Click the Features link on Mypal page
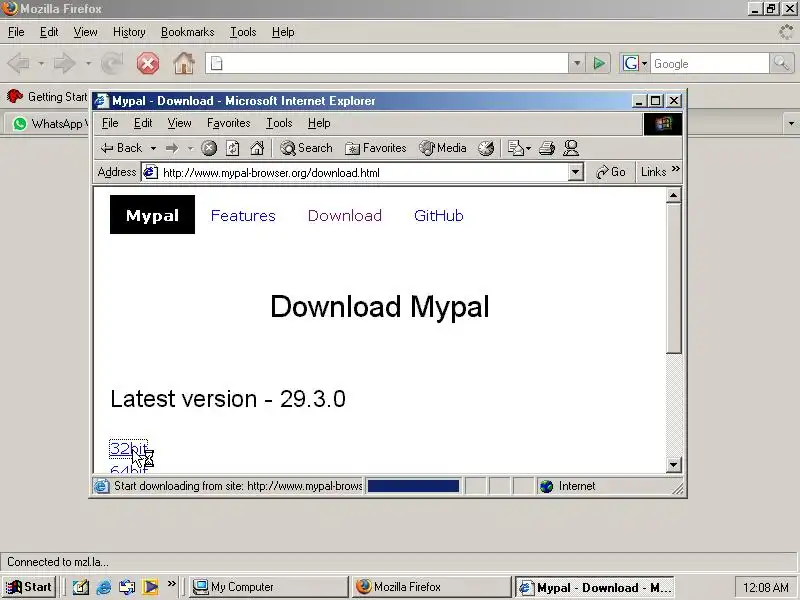800x600 pixels. [243, 215]
